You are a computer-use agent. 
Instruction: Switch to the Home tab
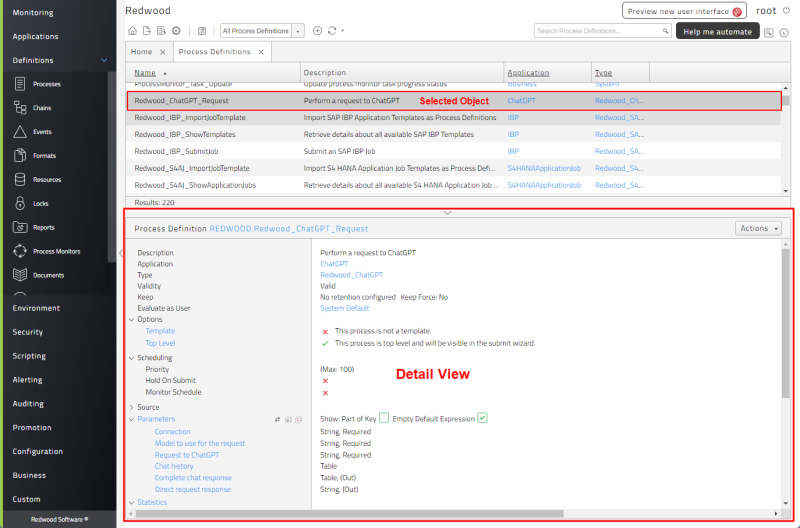click(x=141, y=52)
